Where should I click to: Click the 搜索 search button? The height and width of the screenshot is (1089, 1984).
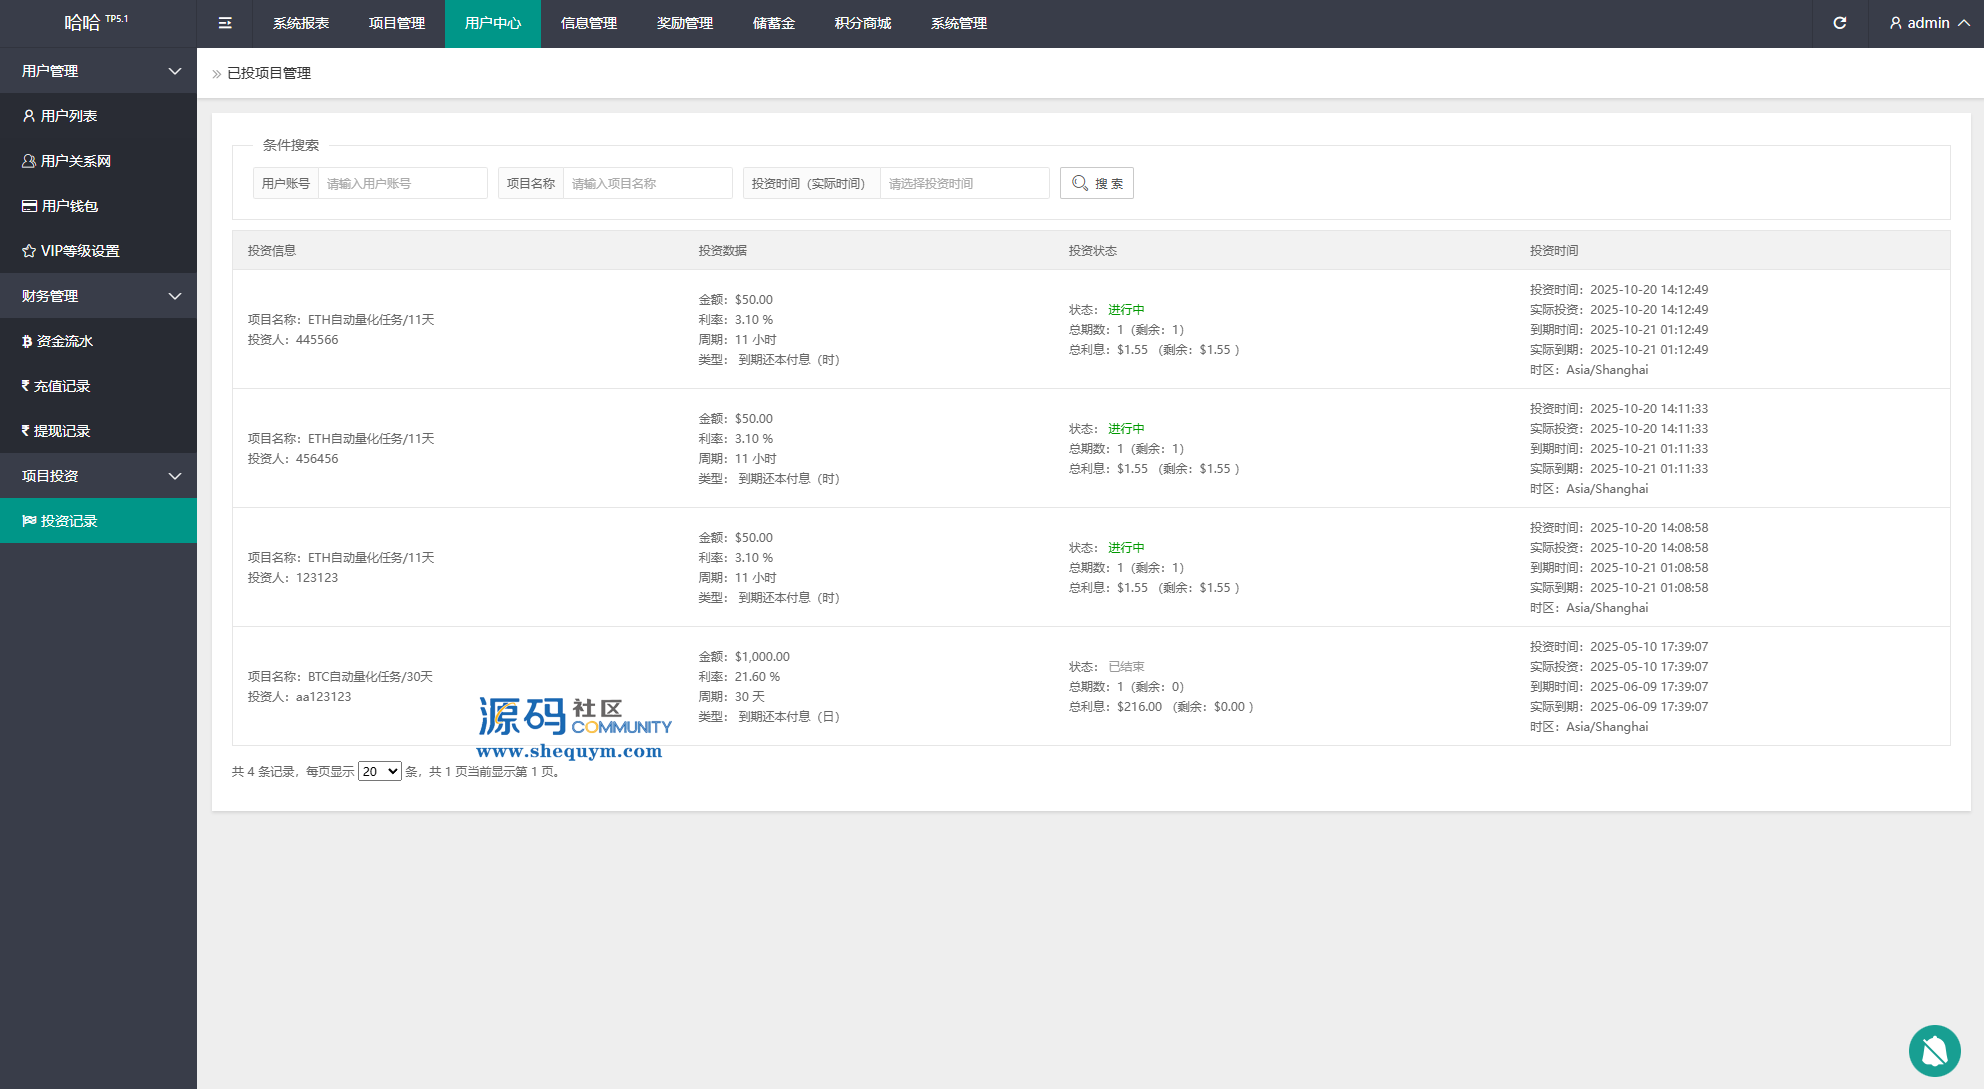[x=1096, y=183]
